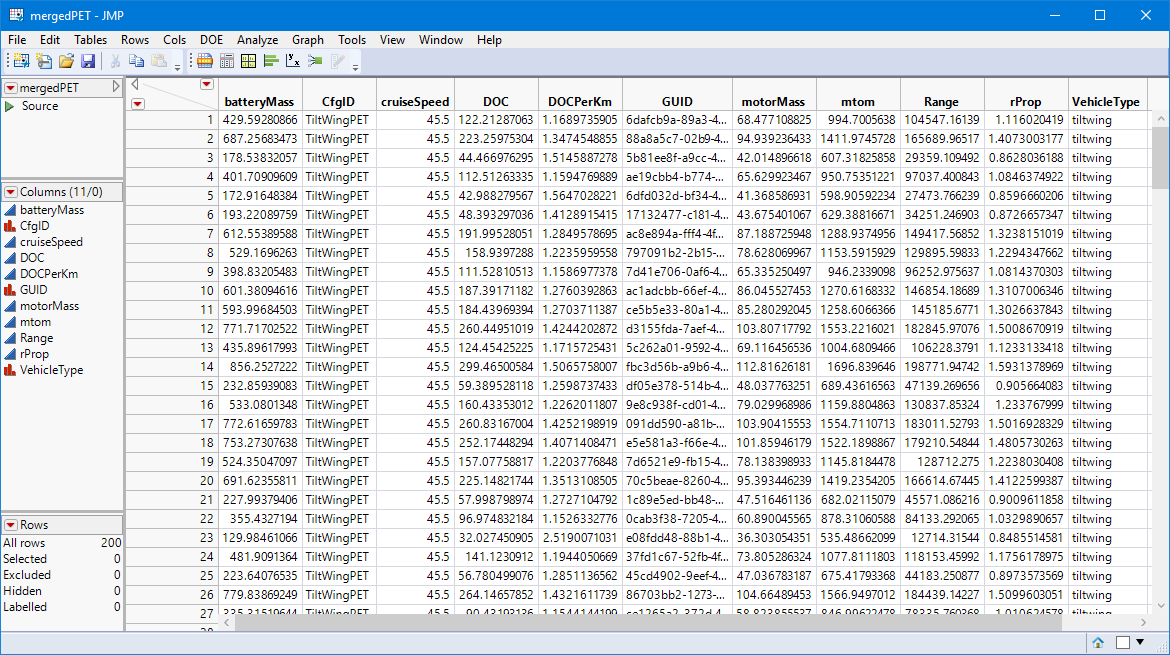This screenshot has width=1170, height=655.
Task: Open the Analyze menu
Action: point(257,40)
